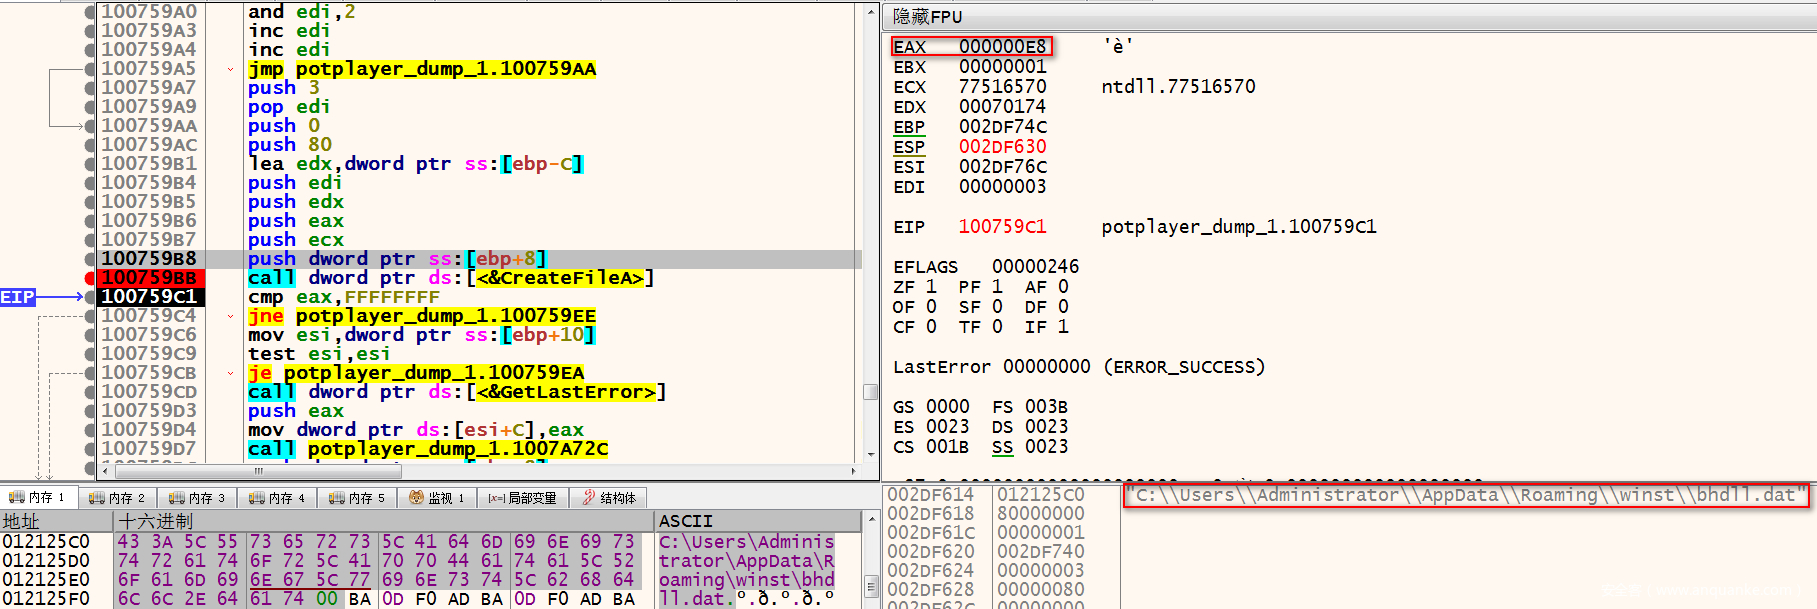The height and width of the screenshot is (609, 1817).
Task: Click the dog icon on 监视 1 tab
Action: click(x=416, y=497)
